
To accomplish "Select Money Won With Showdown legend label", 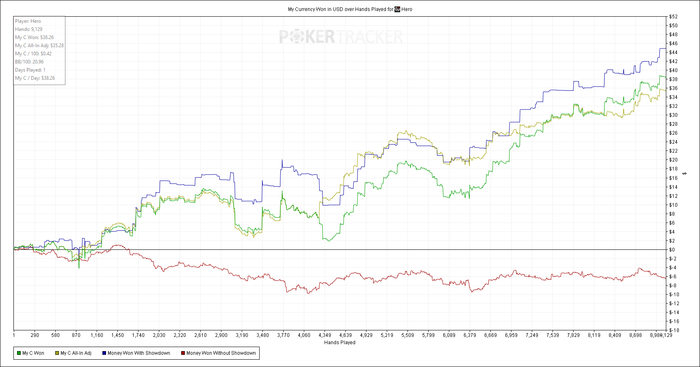I will point(139,353).
